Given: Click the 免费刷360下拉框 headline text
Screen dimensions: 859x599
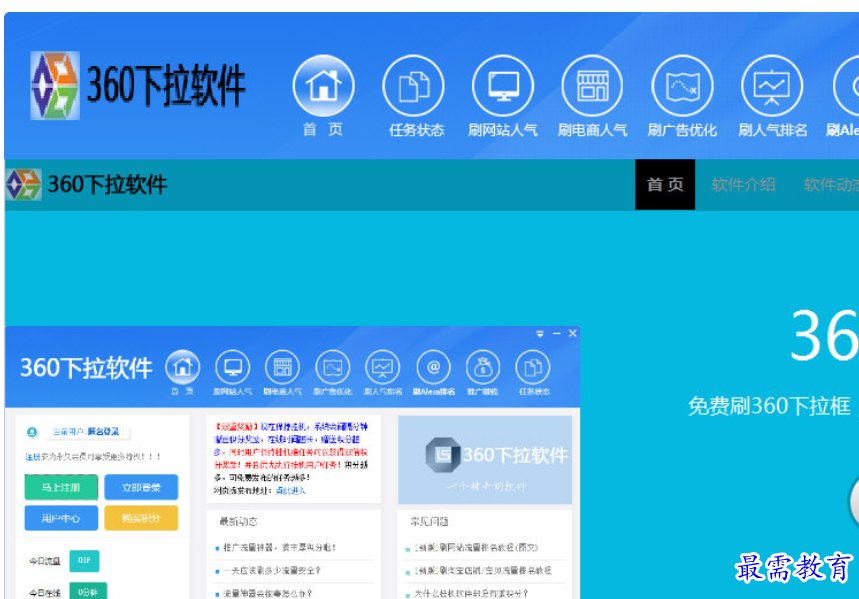Looking at the screenshot, I should click(769, 406).
